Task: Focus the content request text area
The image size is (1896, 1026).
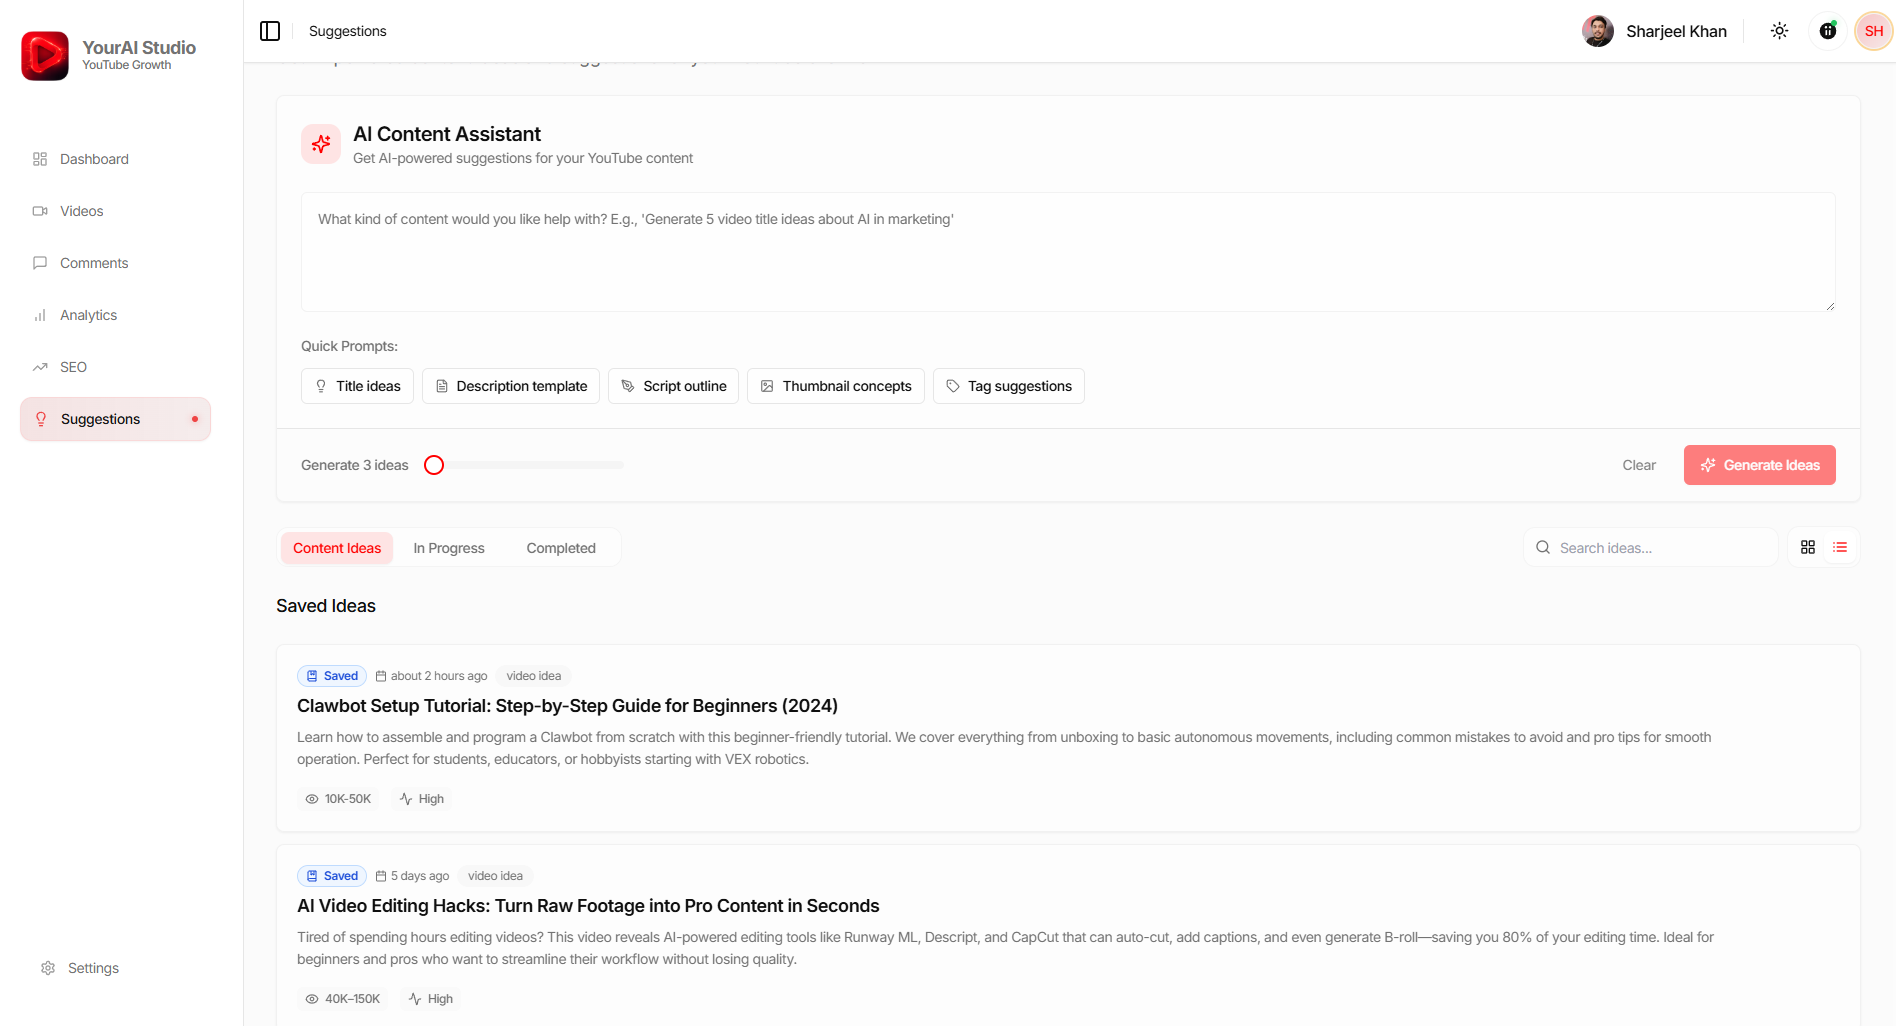Action: tap(1068, 252)
